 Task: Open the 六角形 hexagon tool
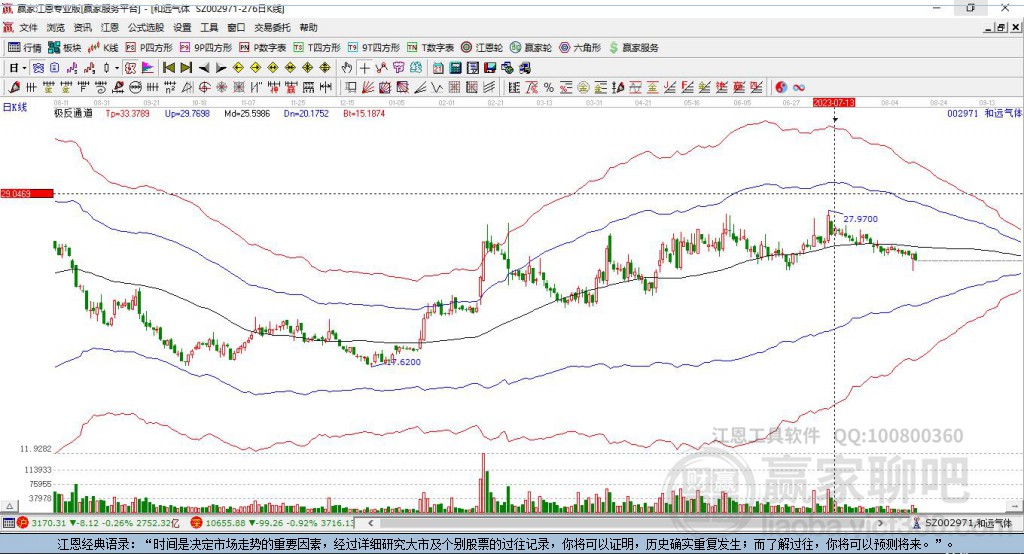click(x=580, y=48)
